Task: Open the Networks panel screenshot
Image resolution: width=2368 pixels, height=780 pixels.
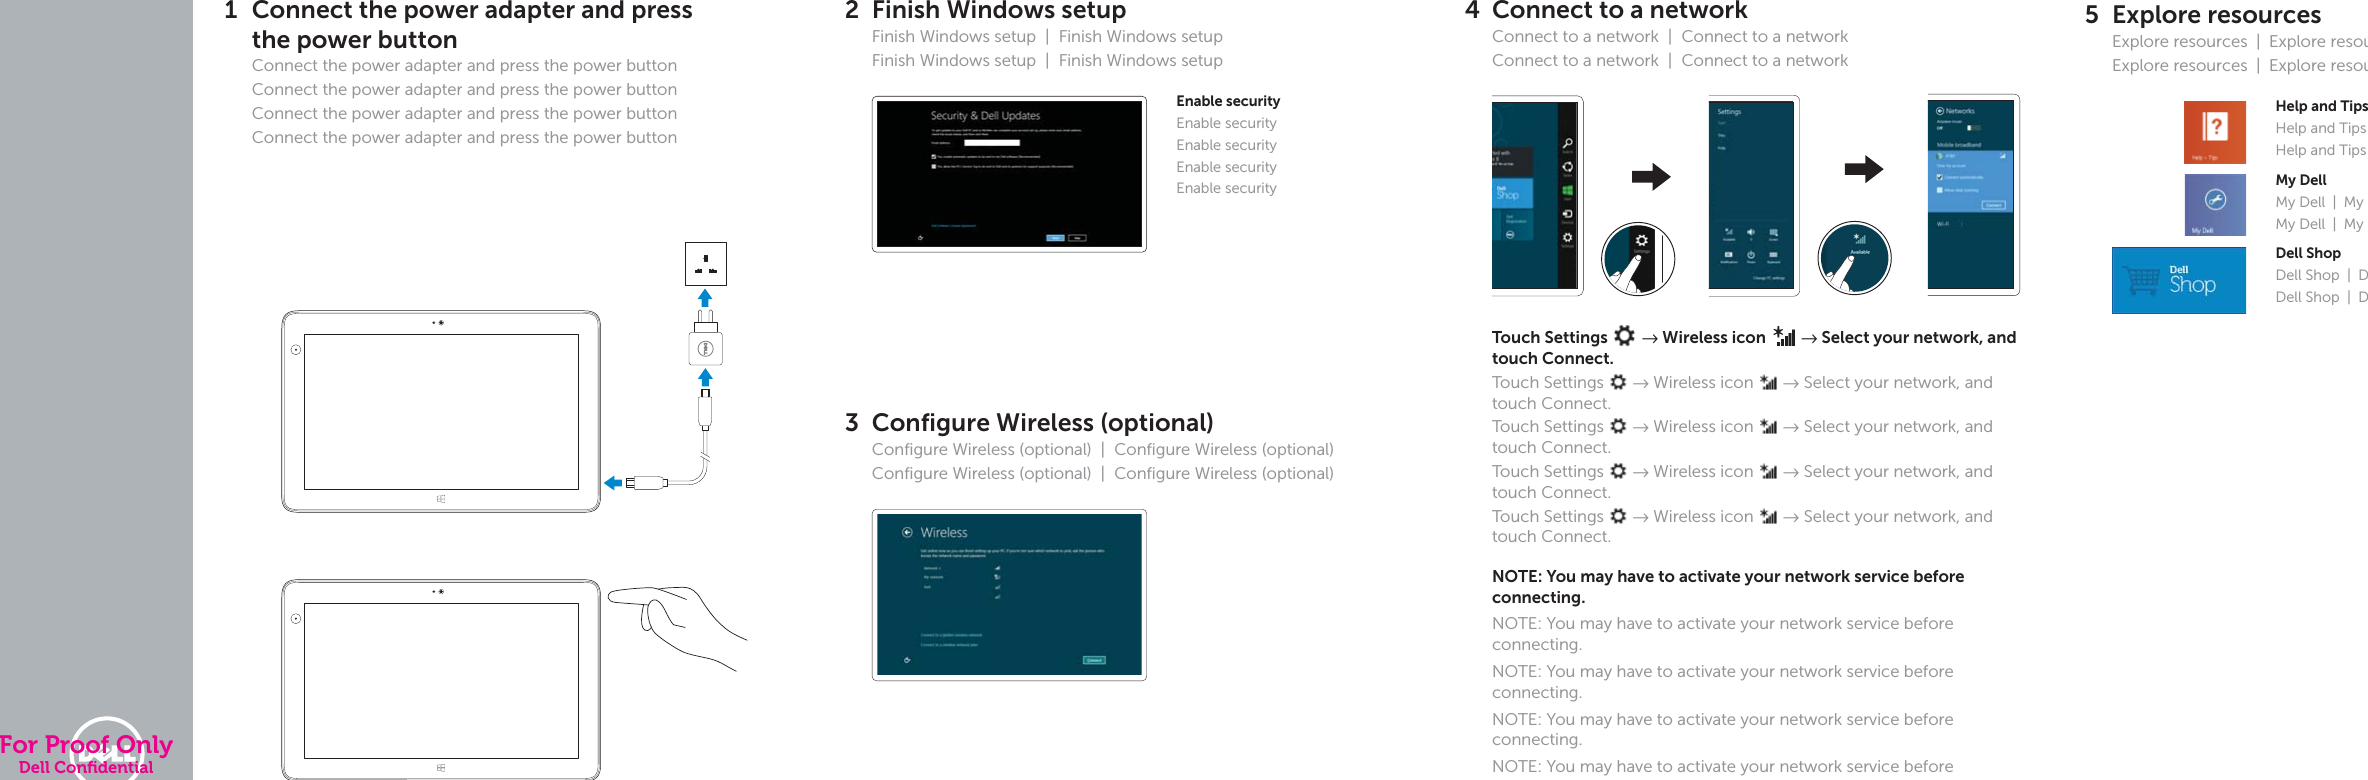Action: 1973,195
